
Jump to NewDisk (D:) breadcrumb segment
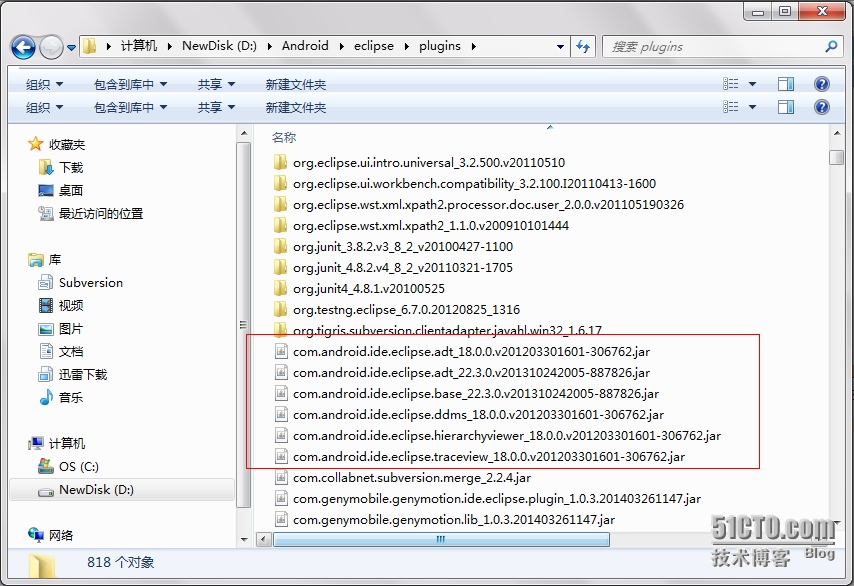coord(219,46)
